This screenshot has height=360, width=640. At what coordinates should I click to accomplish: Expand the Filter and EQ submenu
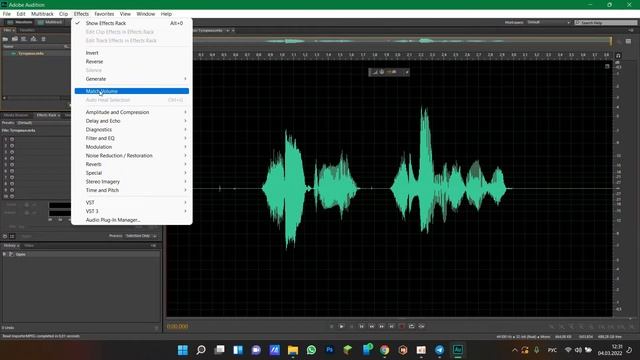click(131, 138)
